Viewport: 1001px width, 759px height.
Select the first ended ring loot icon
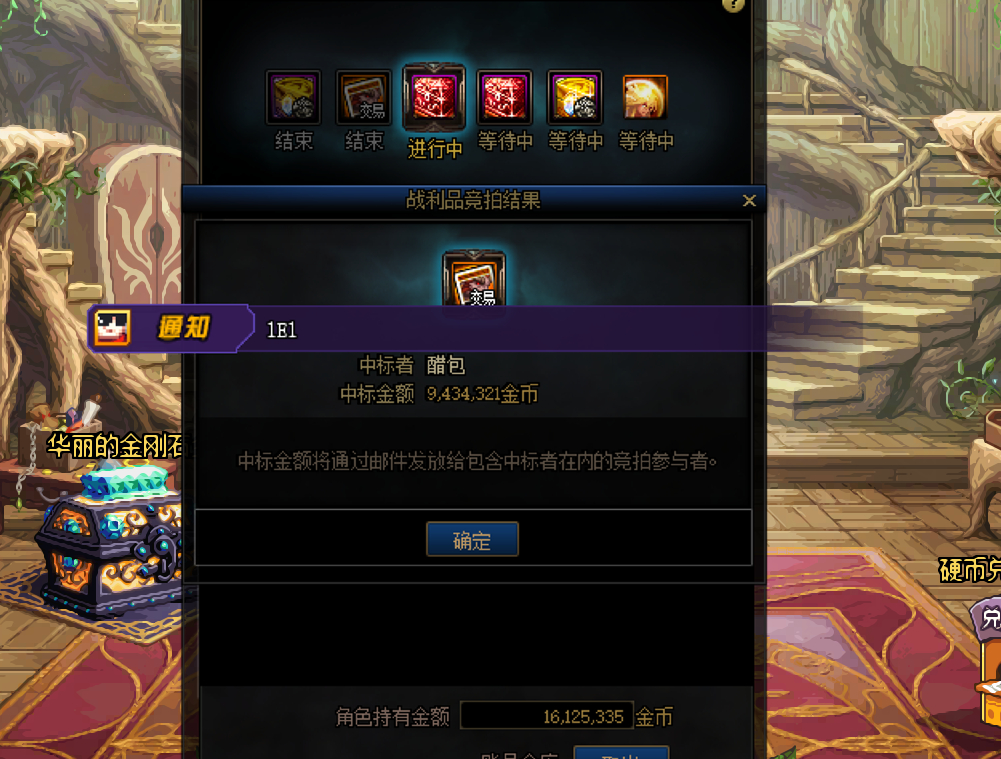click(x=293, y=97)
